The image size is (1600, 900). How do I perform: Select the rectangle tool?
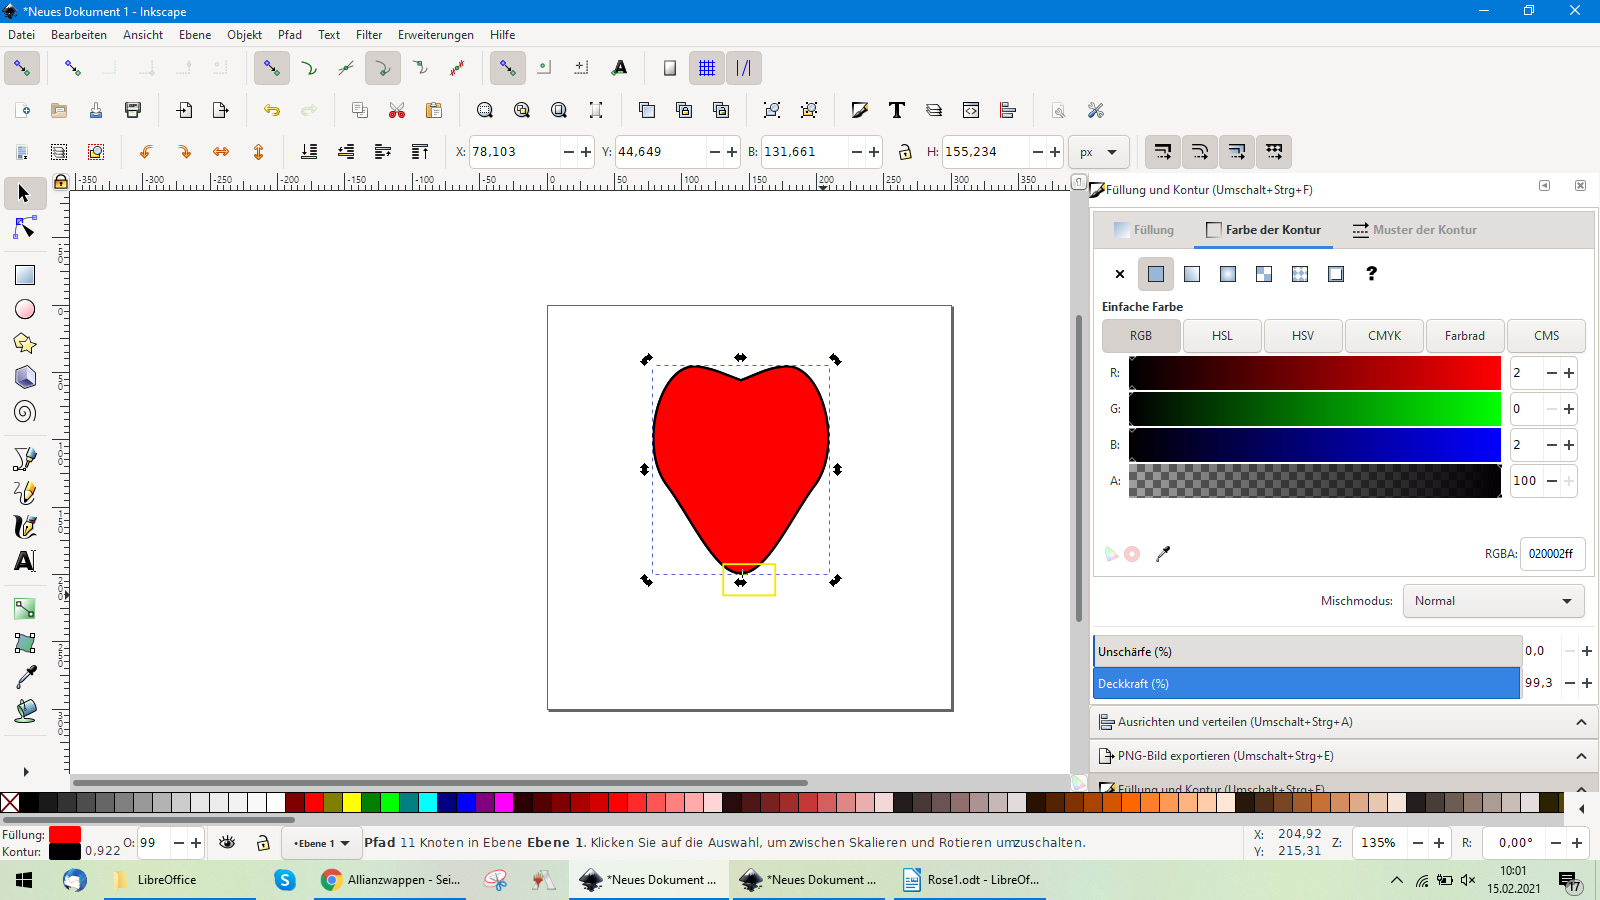click(25, 275)
